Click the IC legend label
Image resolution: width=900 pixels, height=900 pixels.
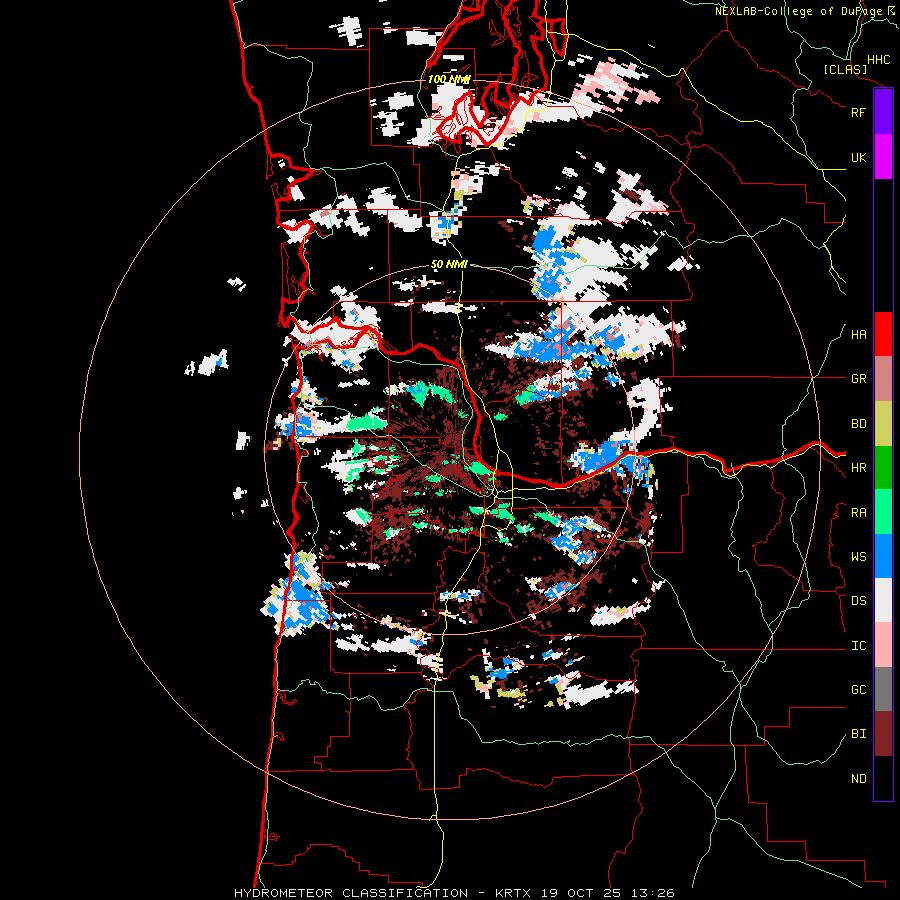(859, 646)
